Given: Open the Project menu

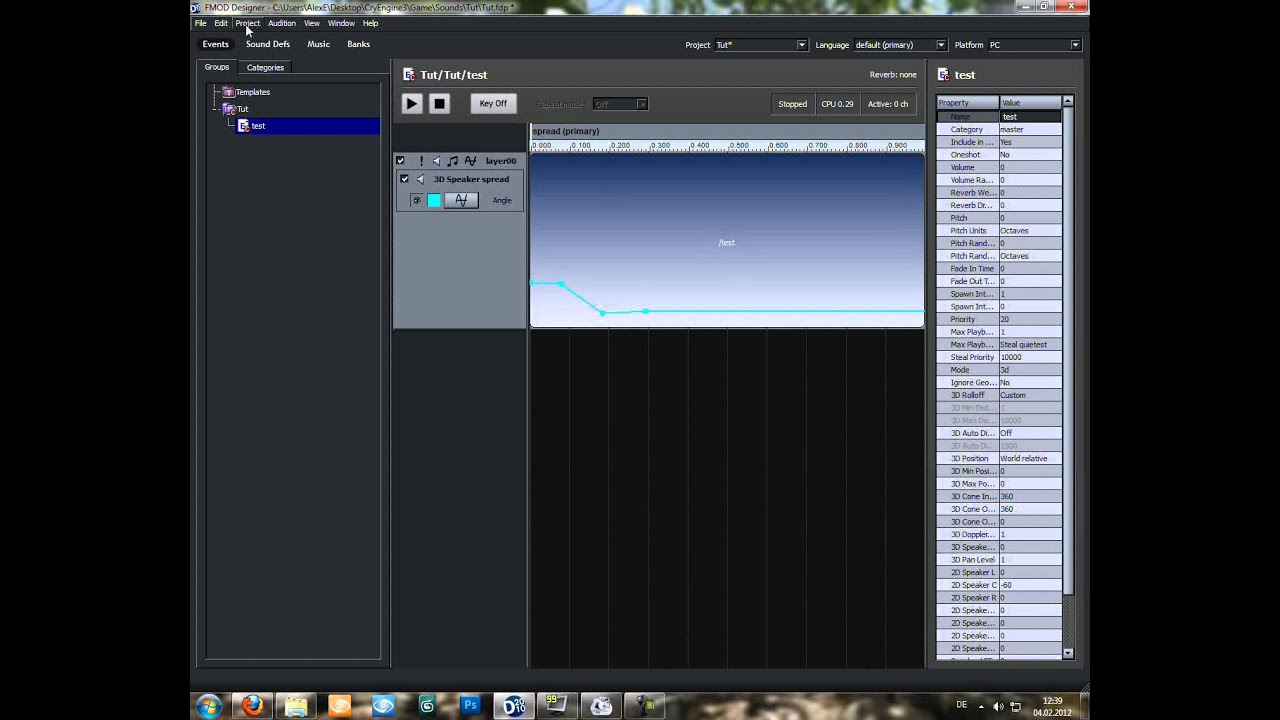Looking at the screenshot, I should tap(247, 23).
